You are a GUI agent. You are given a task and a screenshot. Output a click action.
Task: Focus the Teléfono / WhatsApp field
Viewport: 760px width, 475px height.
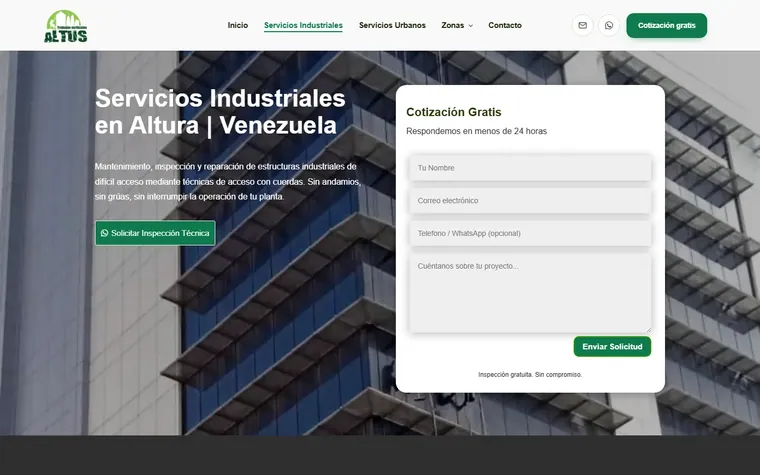click(x=530, y=233)
